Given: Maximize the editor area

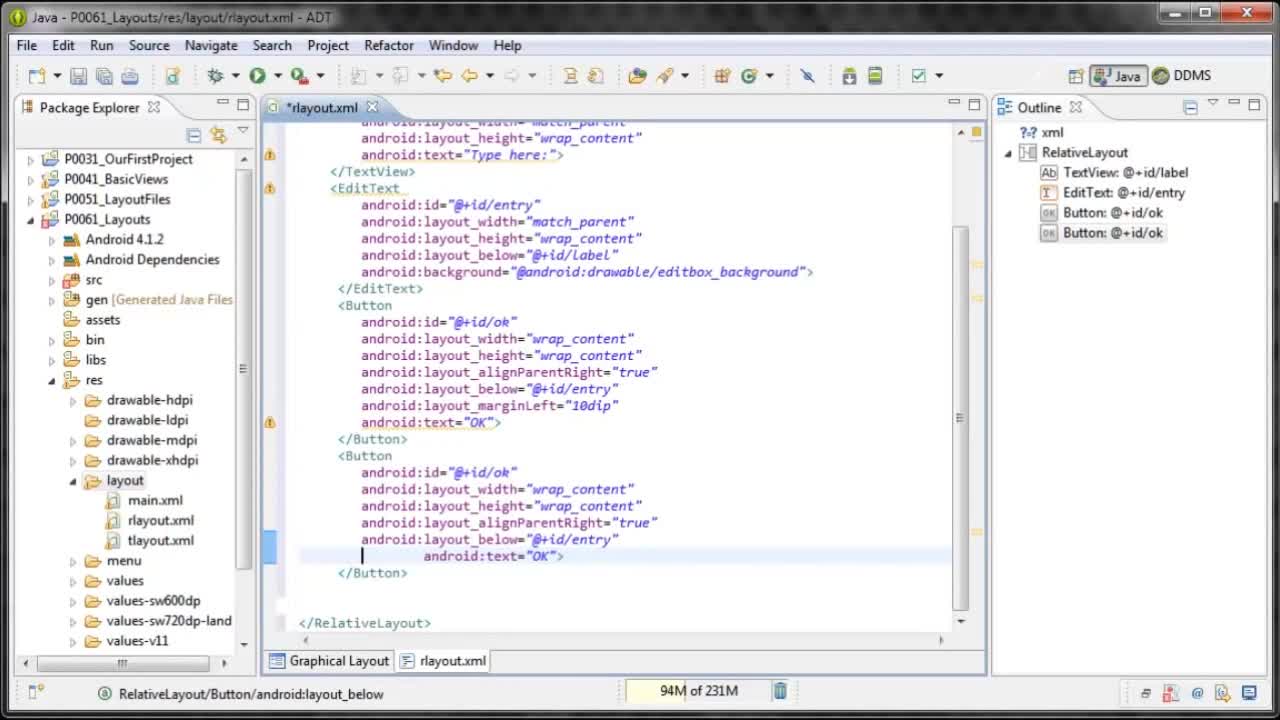Looking at the screenshot, I should [x=974, y=104].
